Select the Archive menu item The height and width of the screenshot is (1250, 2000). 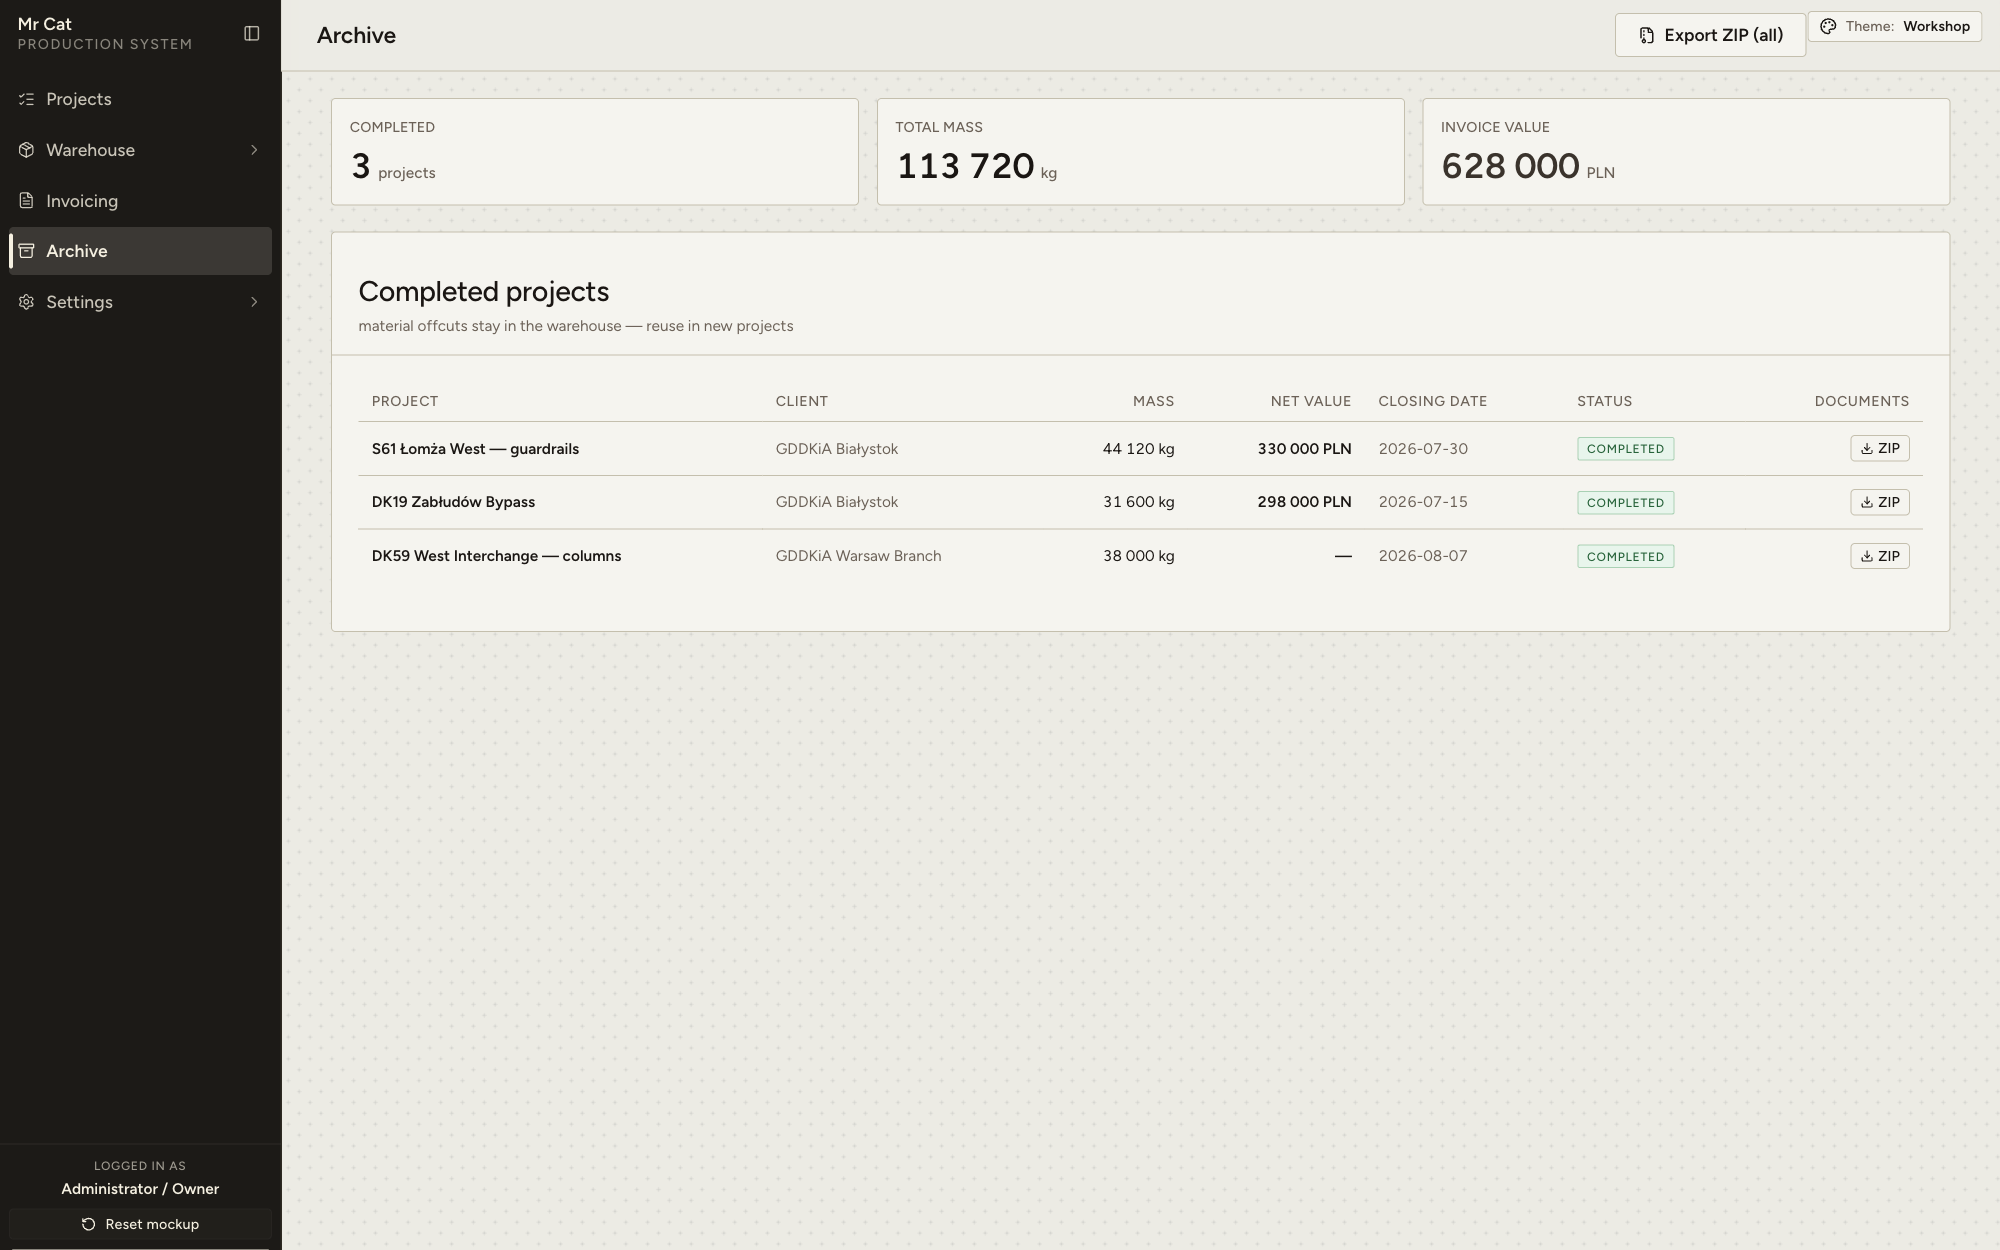pos(140,251)
